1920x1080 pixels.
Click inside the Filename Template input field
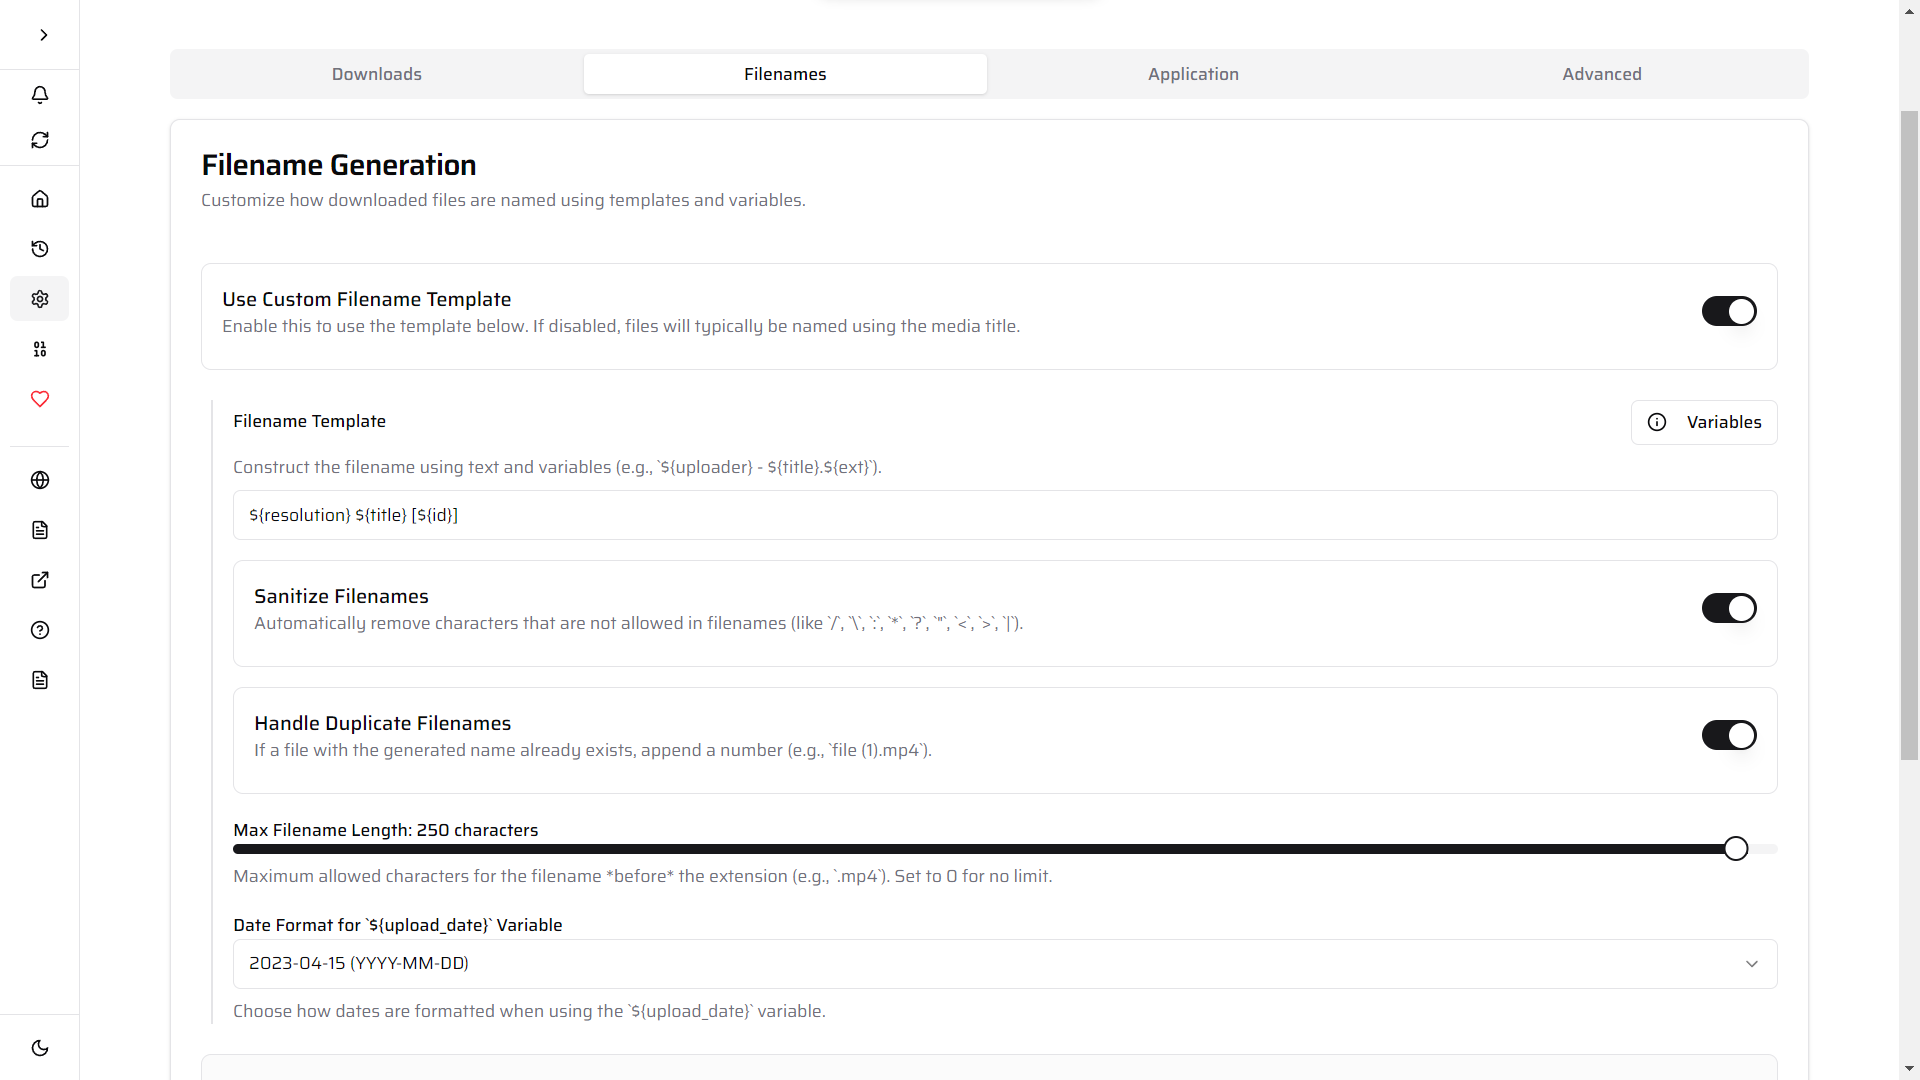tap(1004, 515)
